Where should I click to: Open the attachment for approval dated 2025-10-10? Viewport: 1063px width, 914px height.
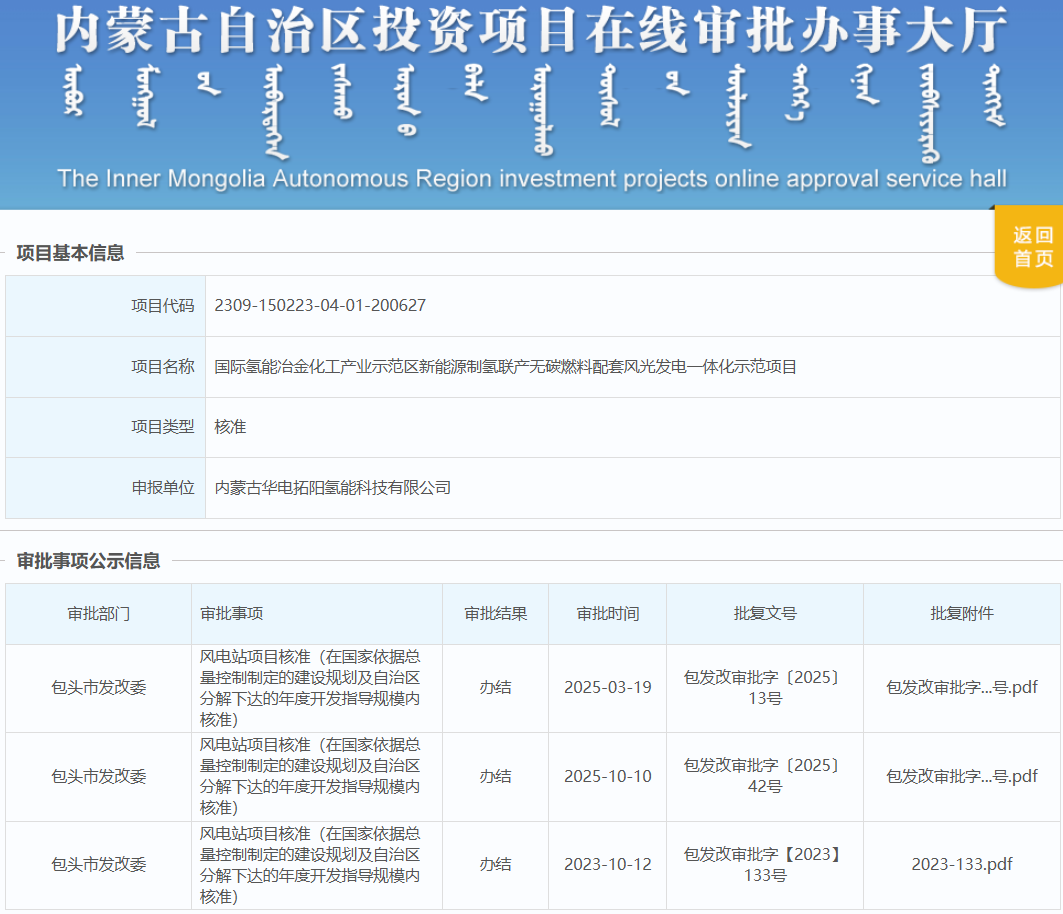(961, 776)
